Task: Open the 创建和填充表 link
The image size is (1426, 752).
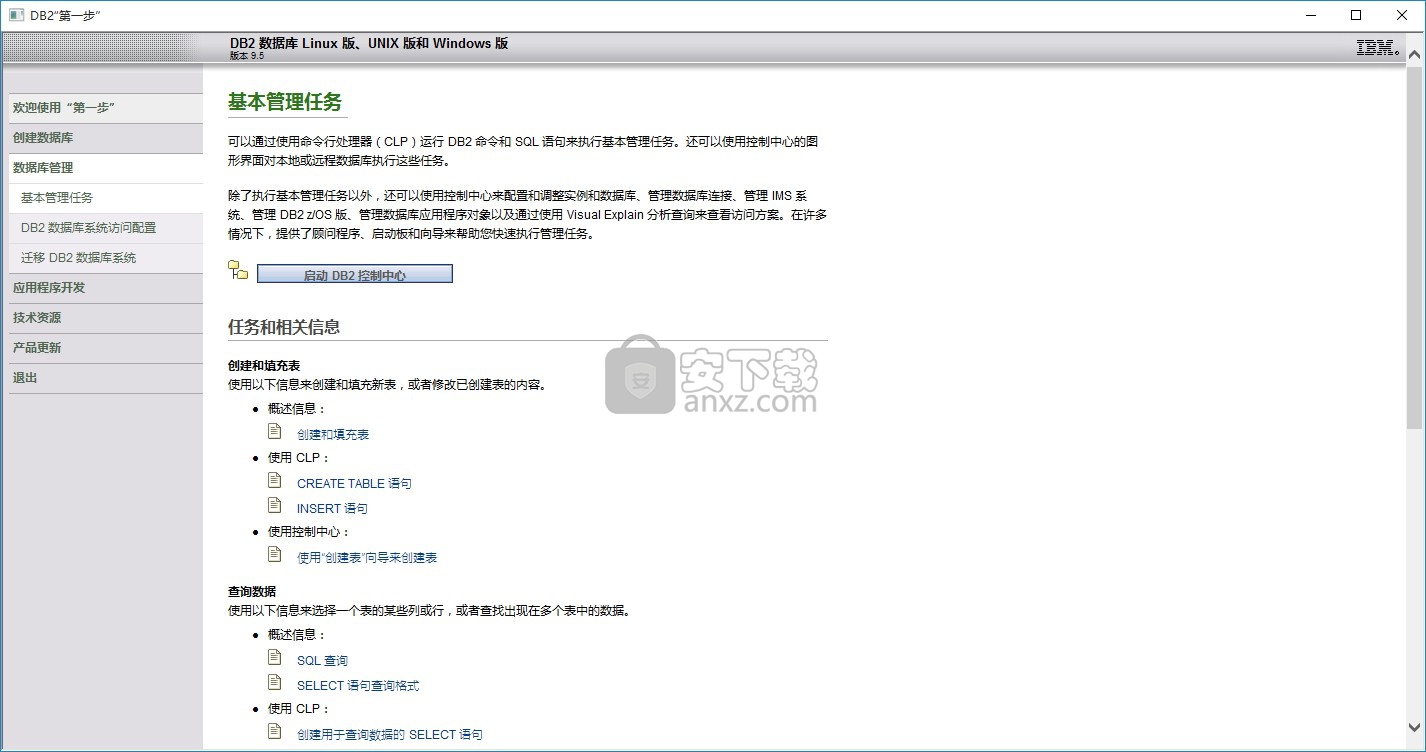Action: [x=333, y=434]
